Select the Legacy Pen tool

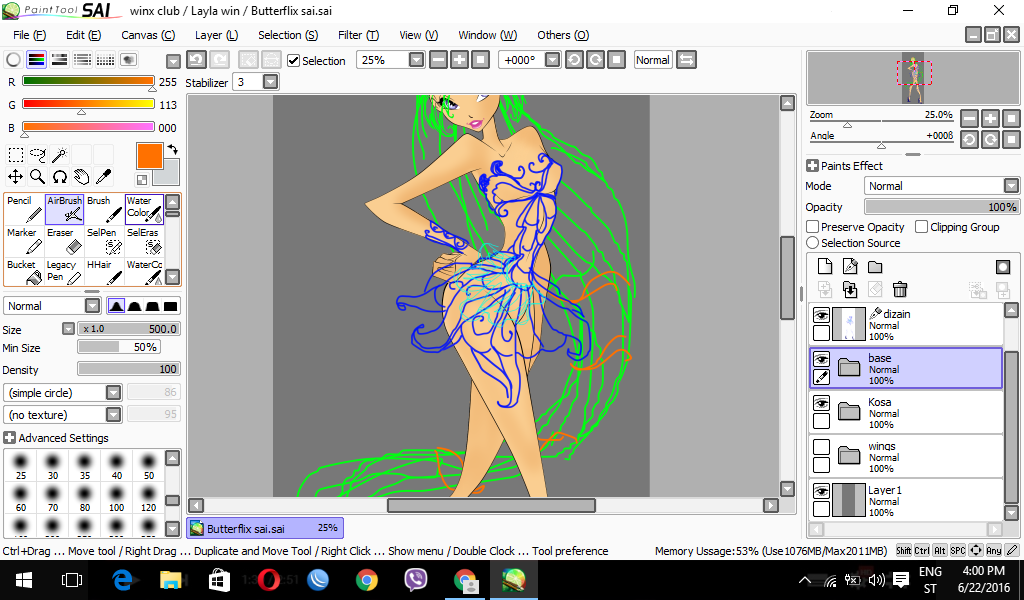tap(64, 272)
